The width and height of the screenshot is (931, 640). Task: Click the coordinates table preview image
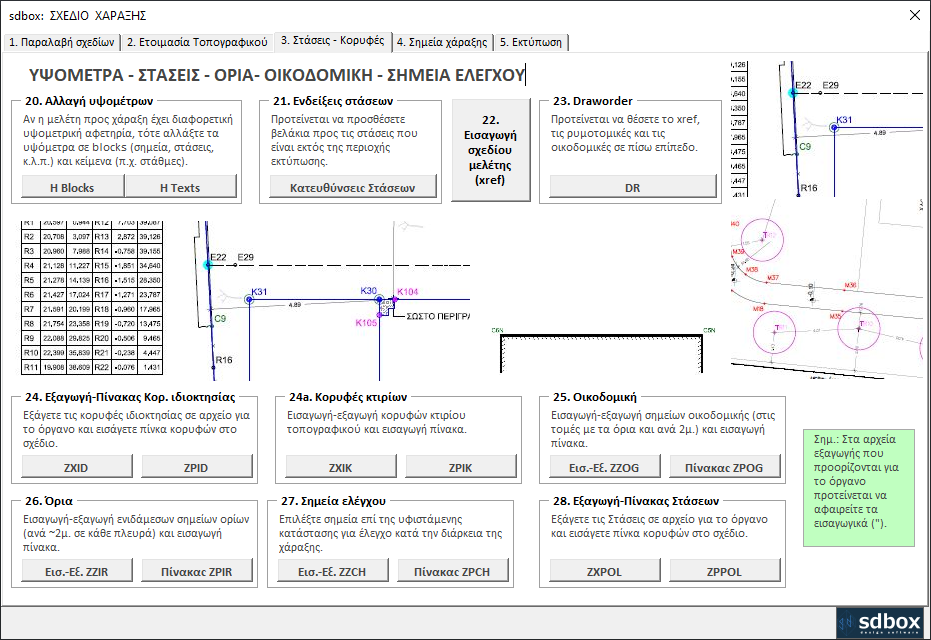[x=92, y=298]
